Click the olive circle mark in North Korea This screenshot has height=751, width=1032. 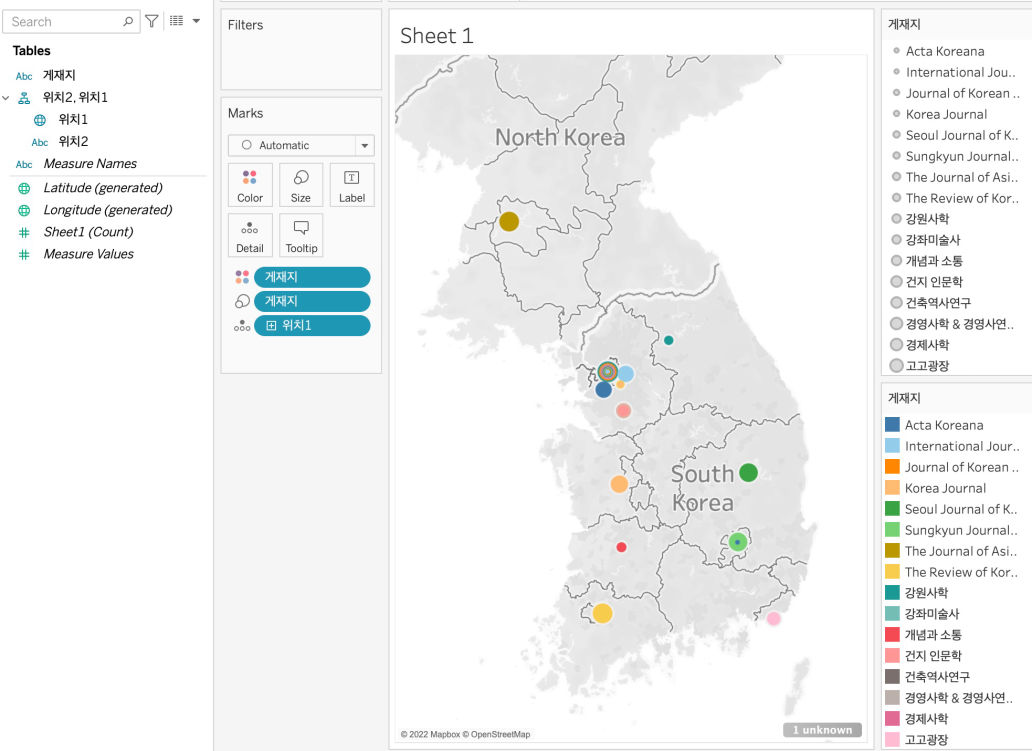click(x=509, y=222)
